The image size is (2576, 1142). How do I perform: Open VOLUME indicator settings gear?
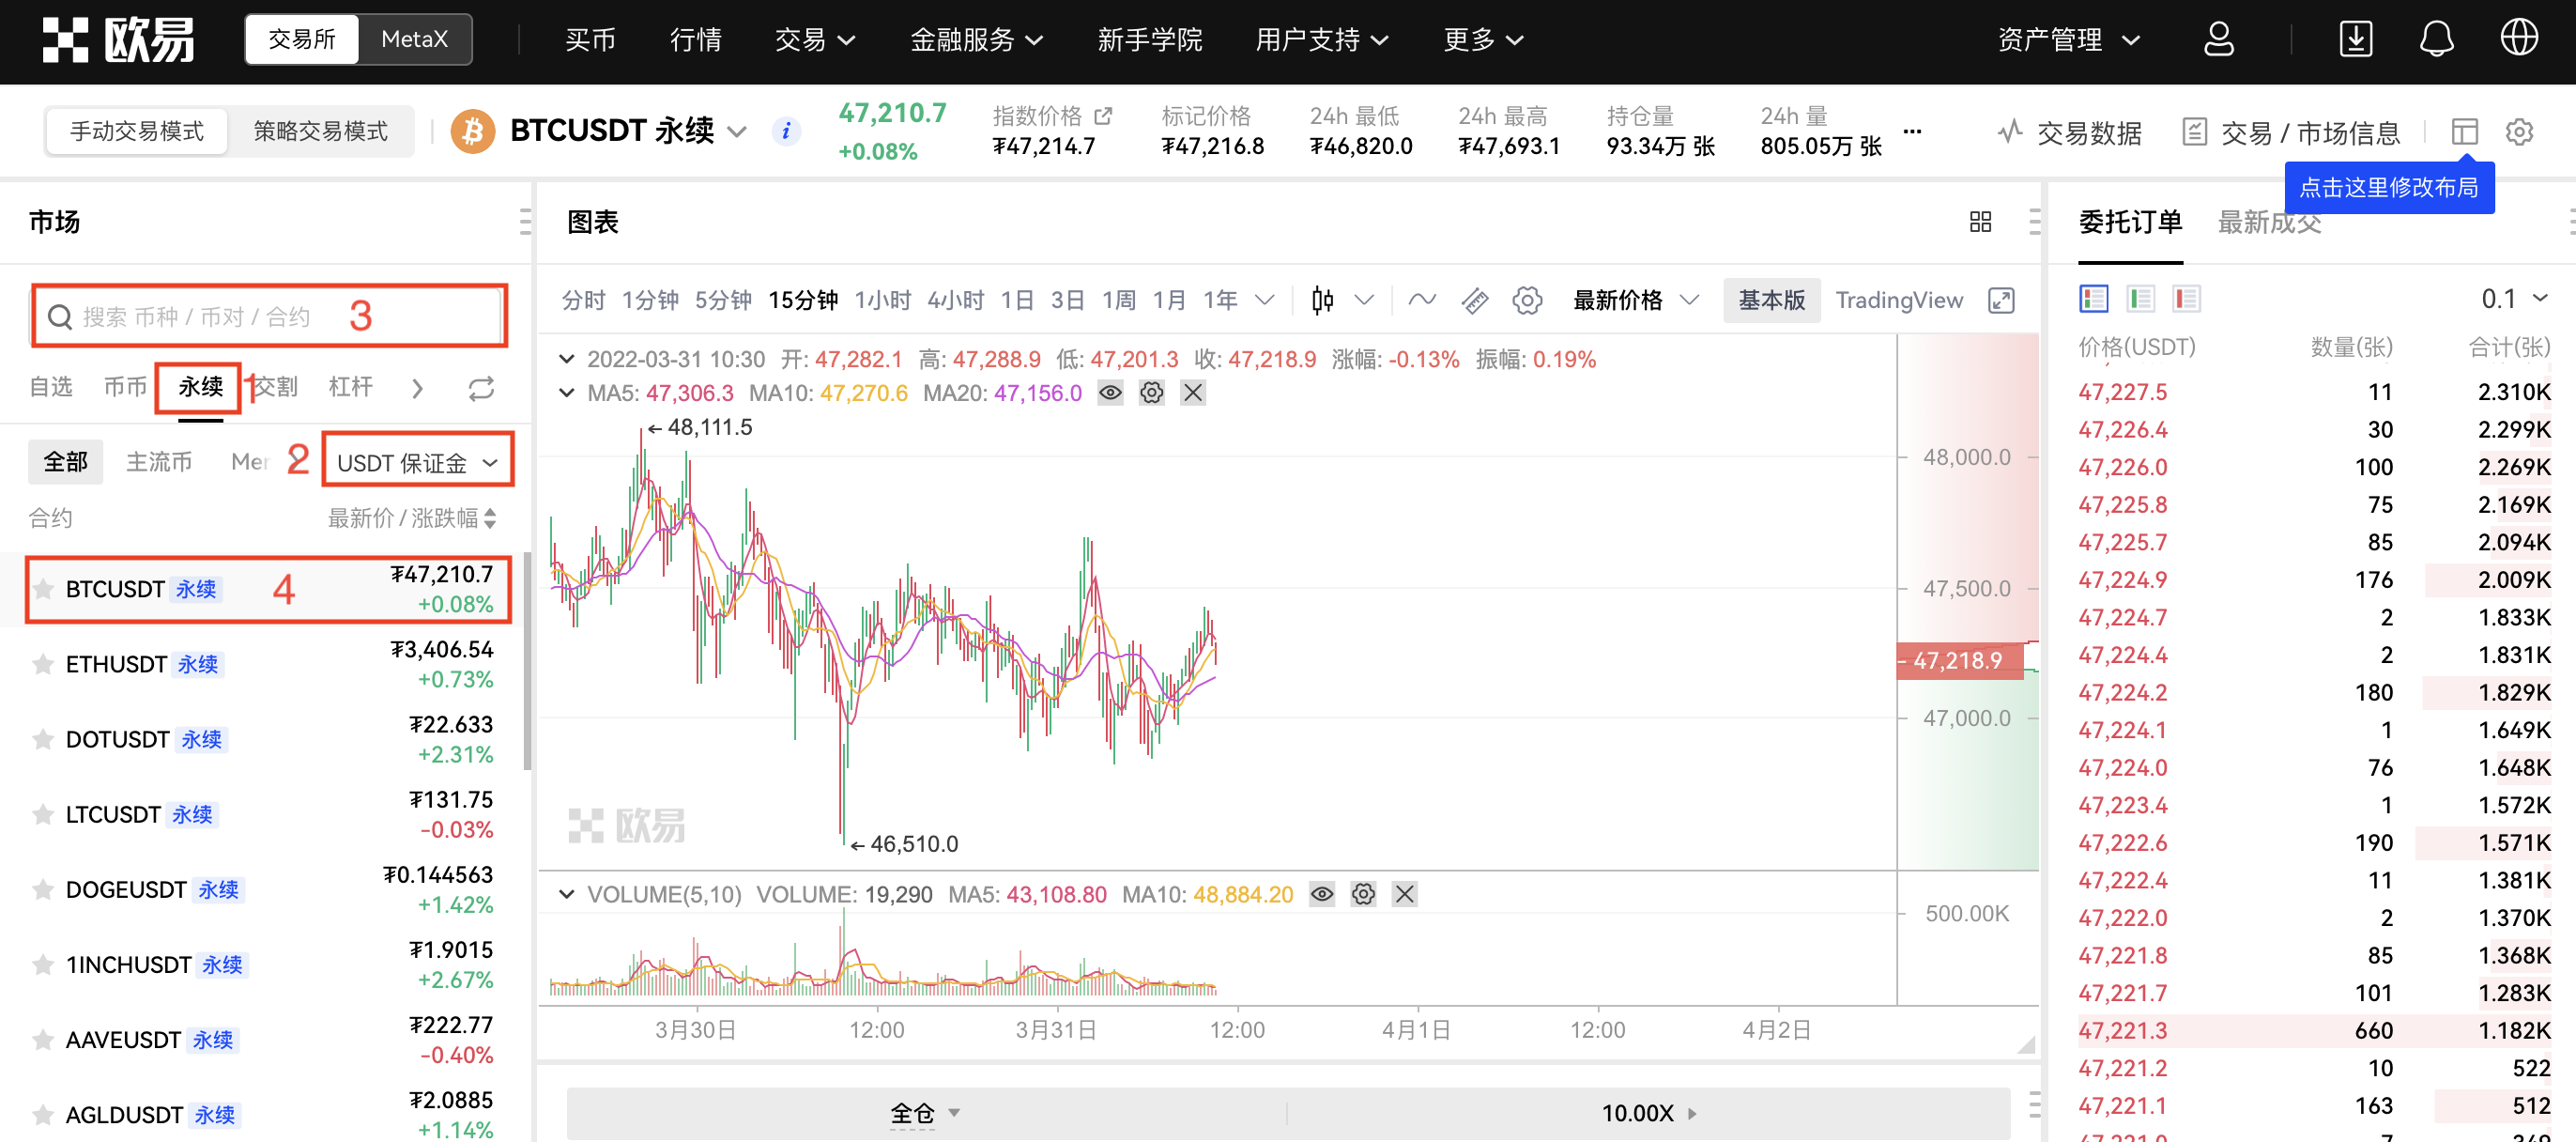1363,894
